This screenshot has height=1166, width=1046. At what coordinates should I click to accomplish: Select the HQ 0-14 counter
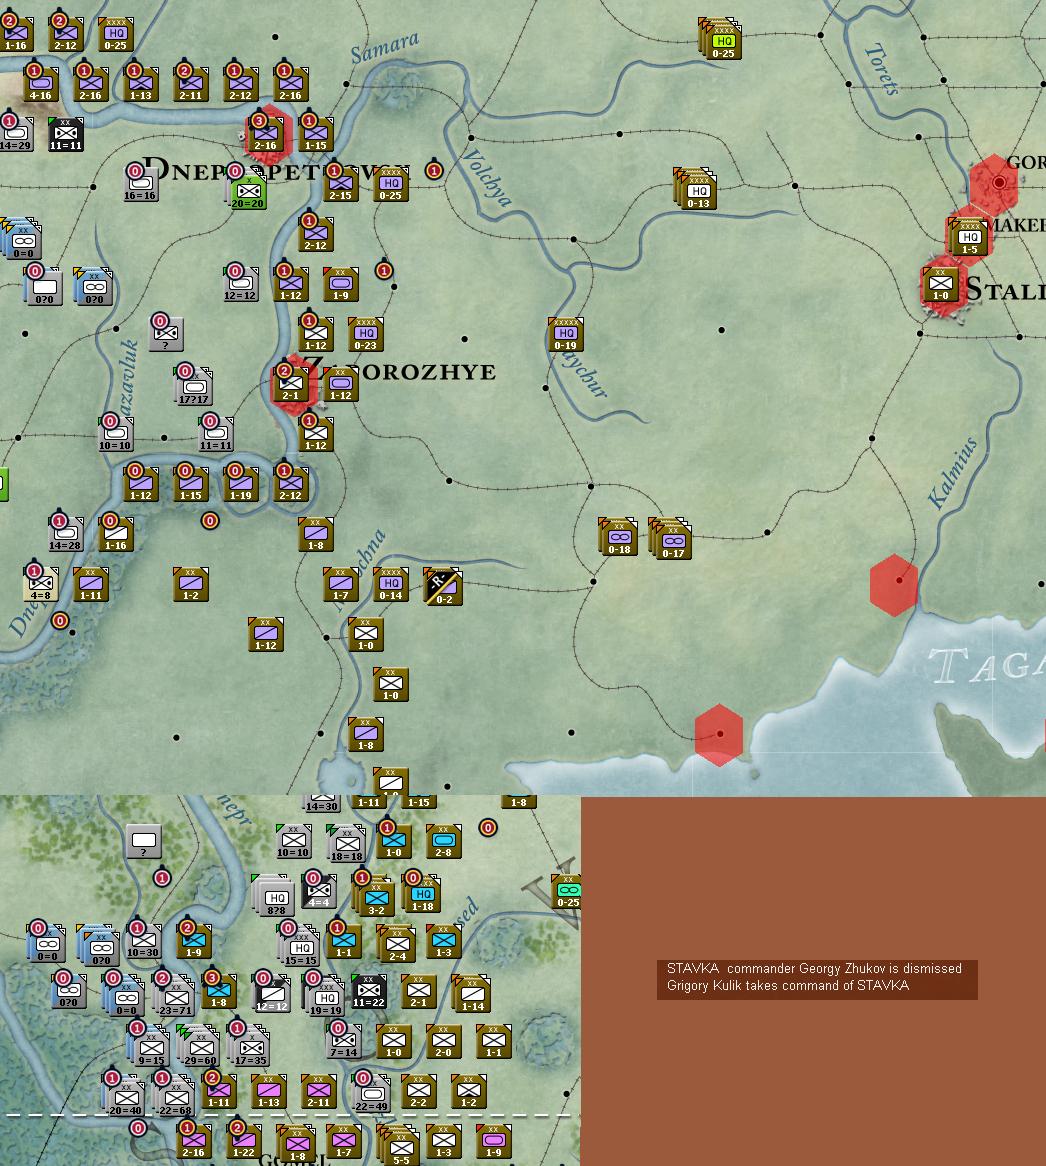[391, 584]
